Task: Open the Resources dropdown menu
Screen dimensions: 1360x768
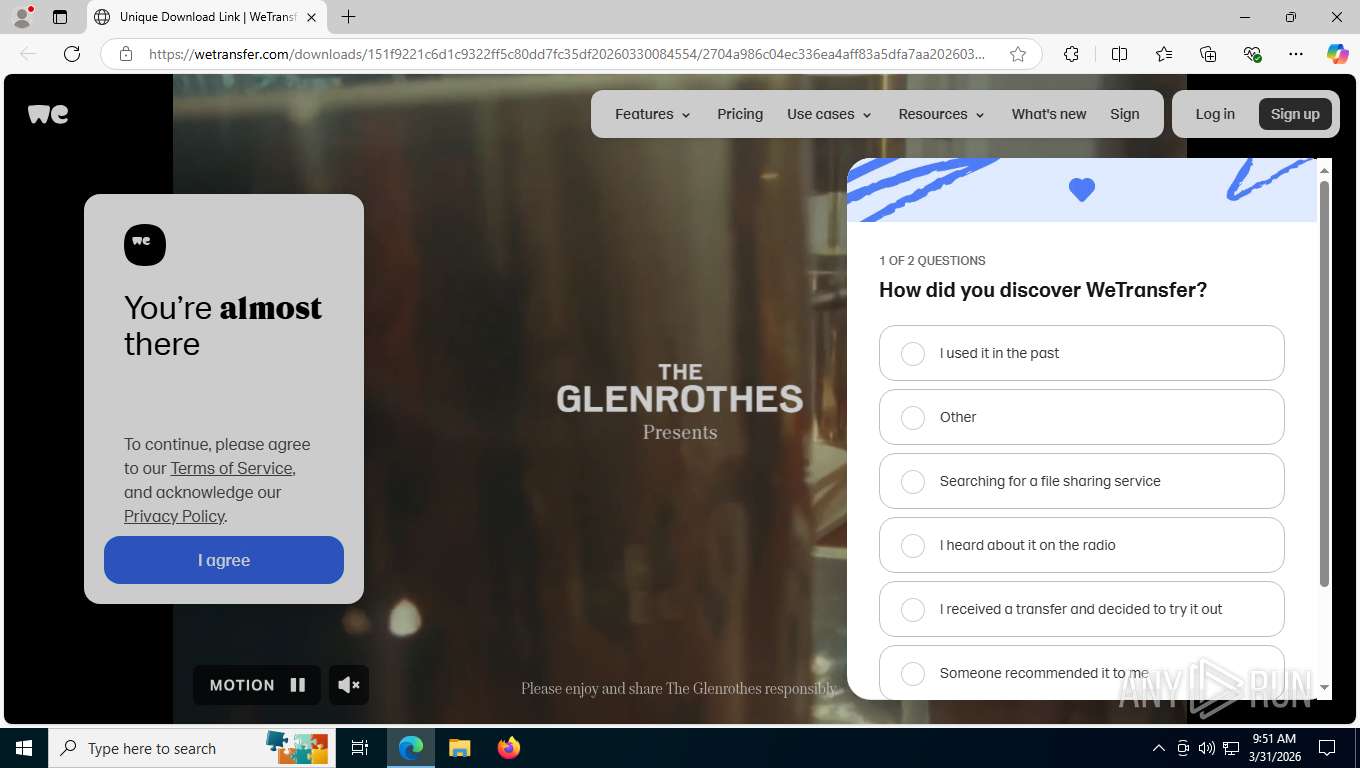Action: pos(941,114)
